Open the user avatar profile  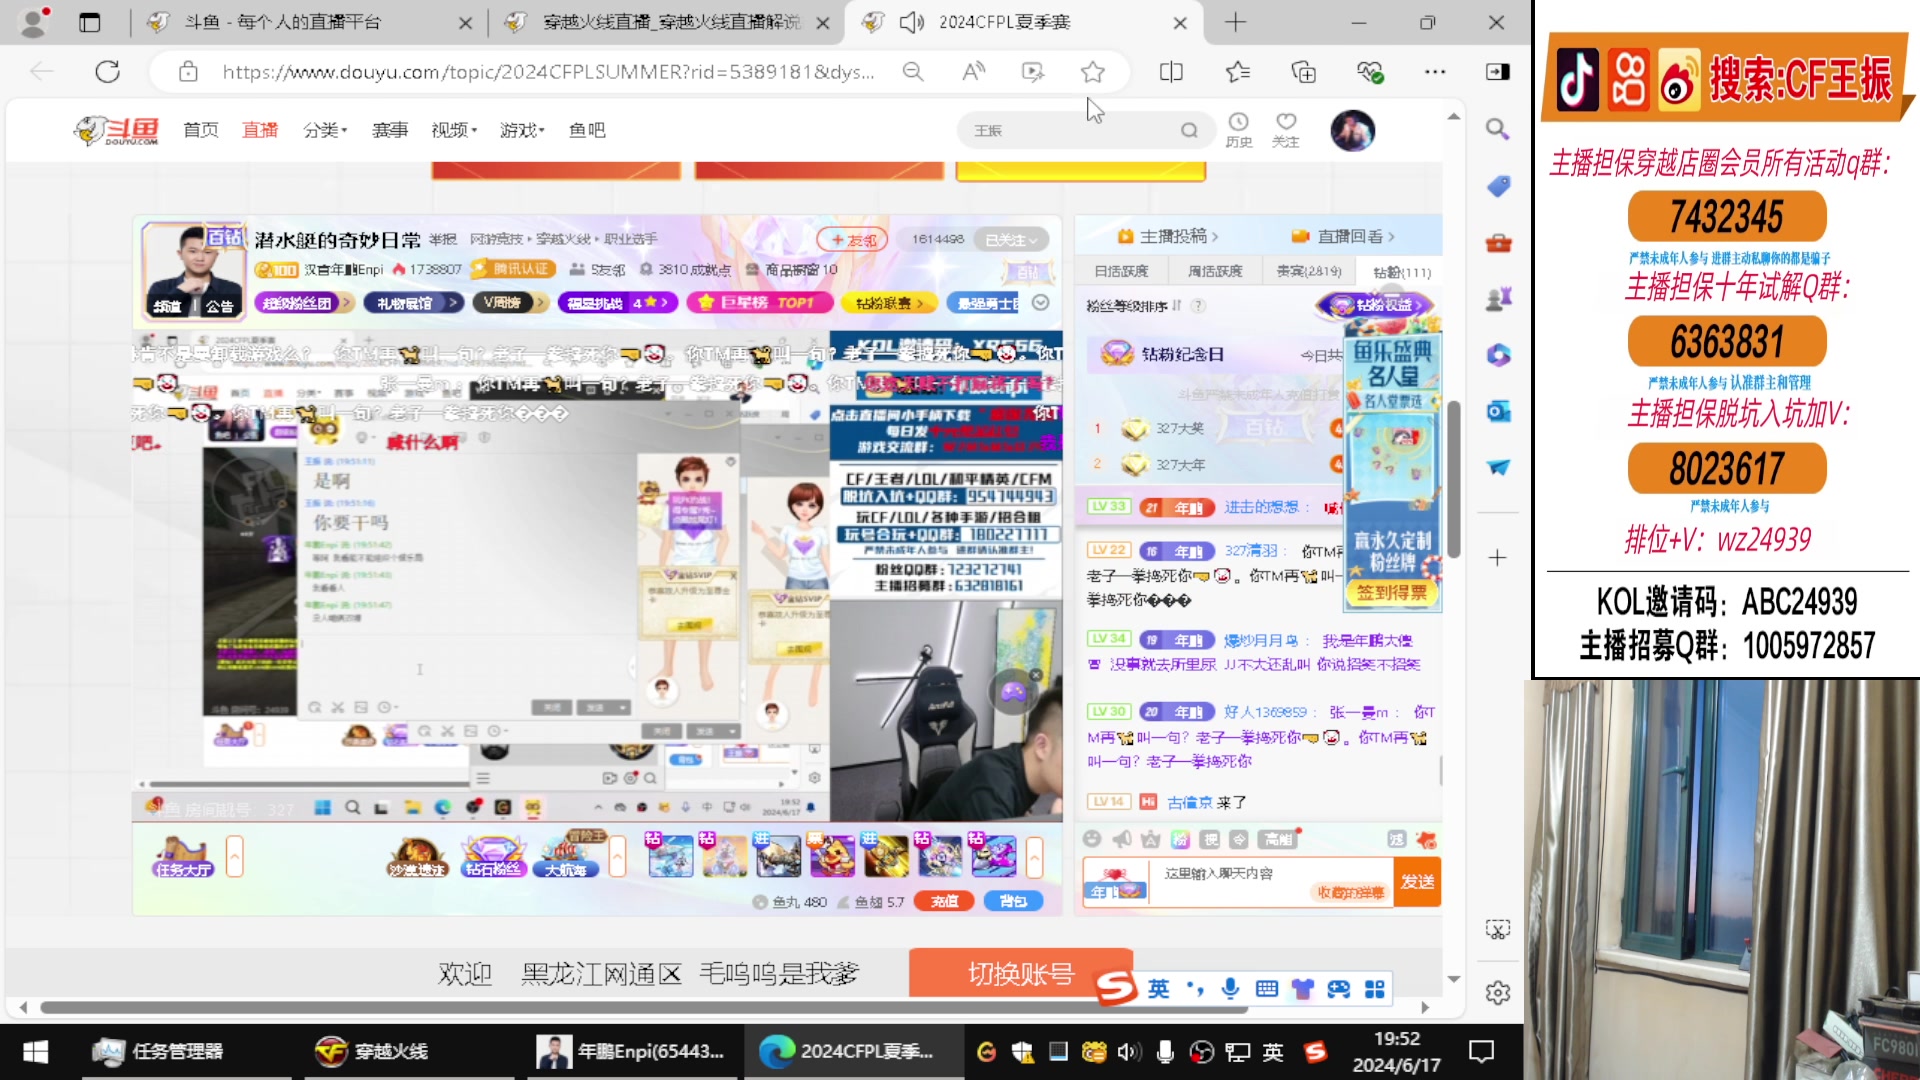coord(1353,131)
